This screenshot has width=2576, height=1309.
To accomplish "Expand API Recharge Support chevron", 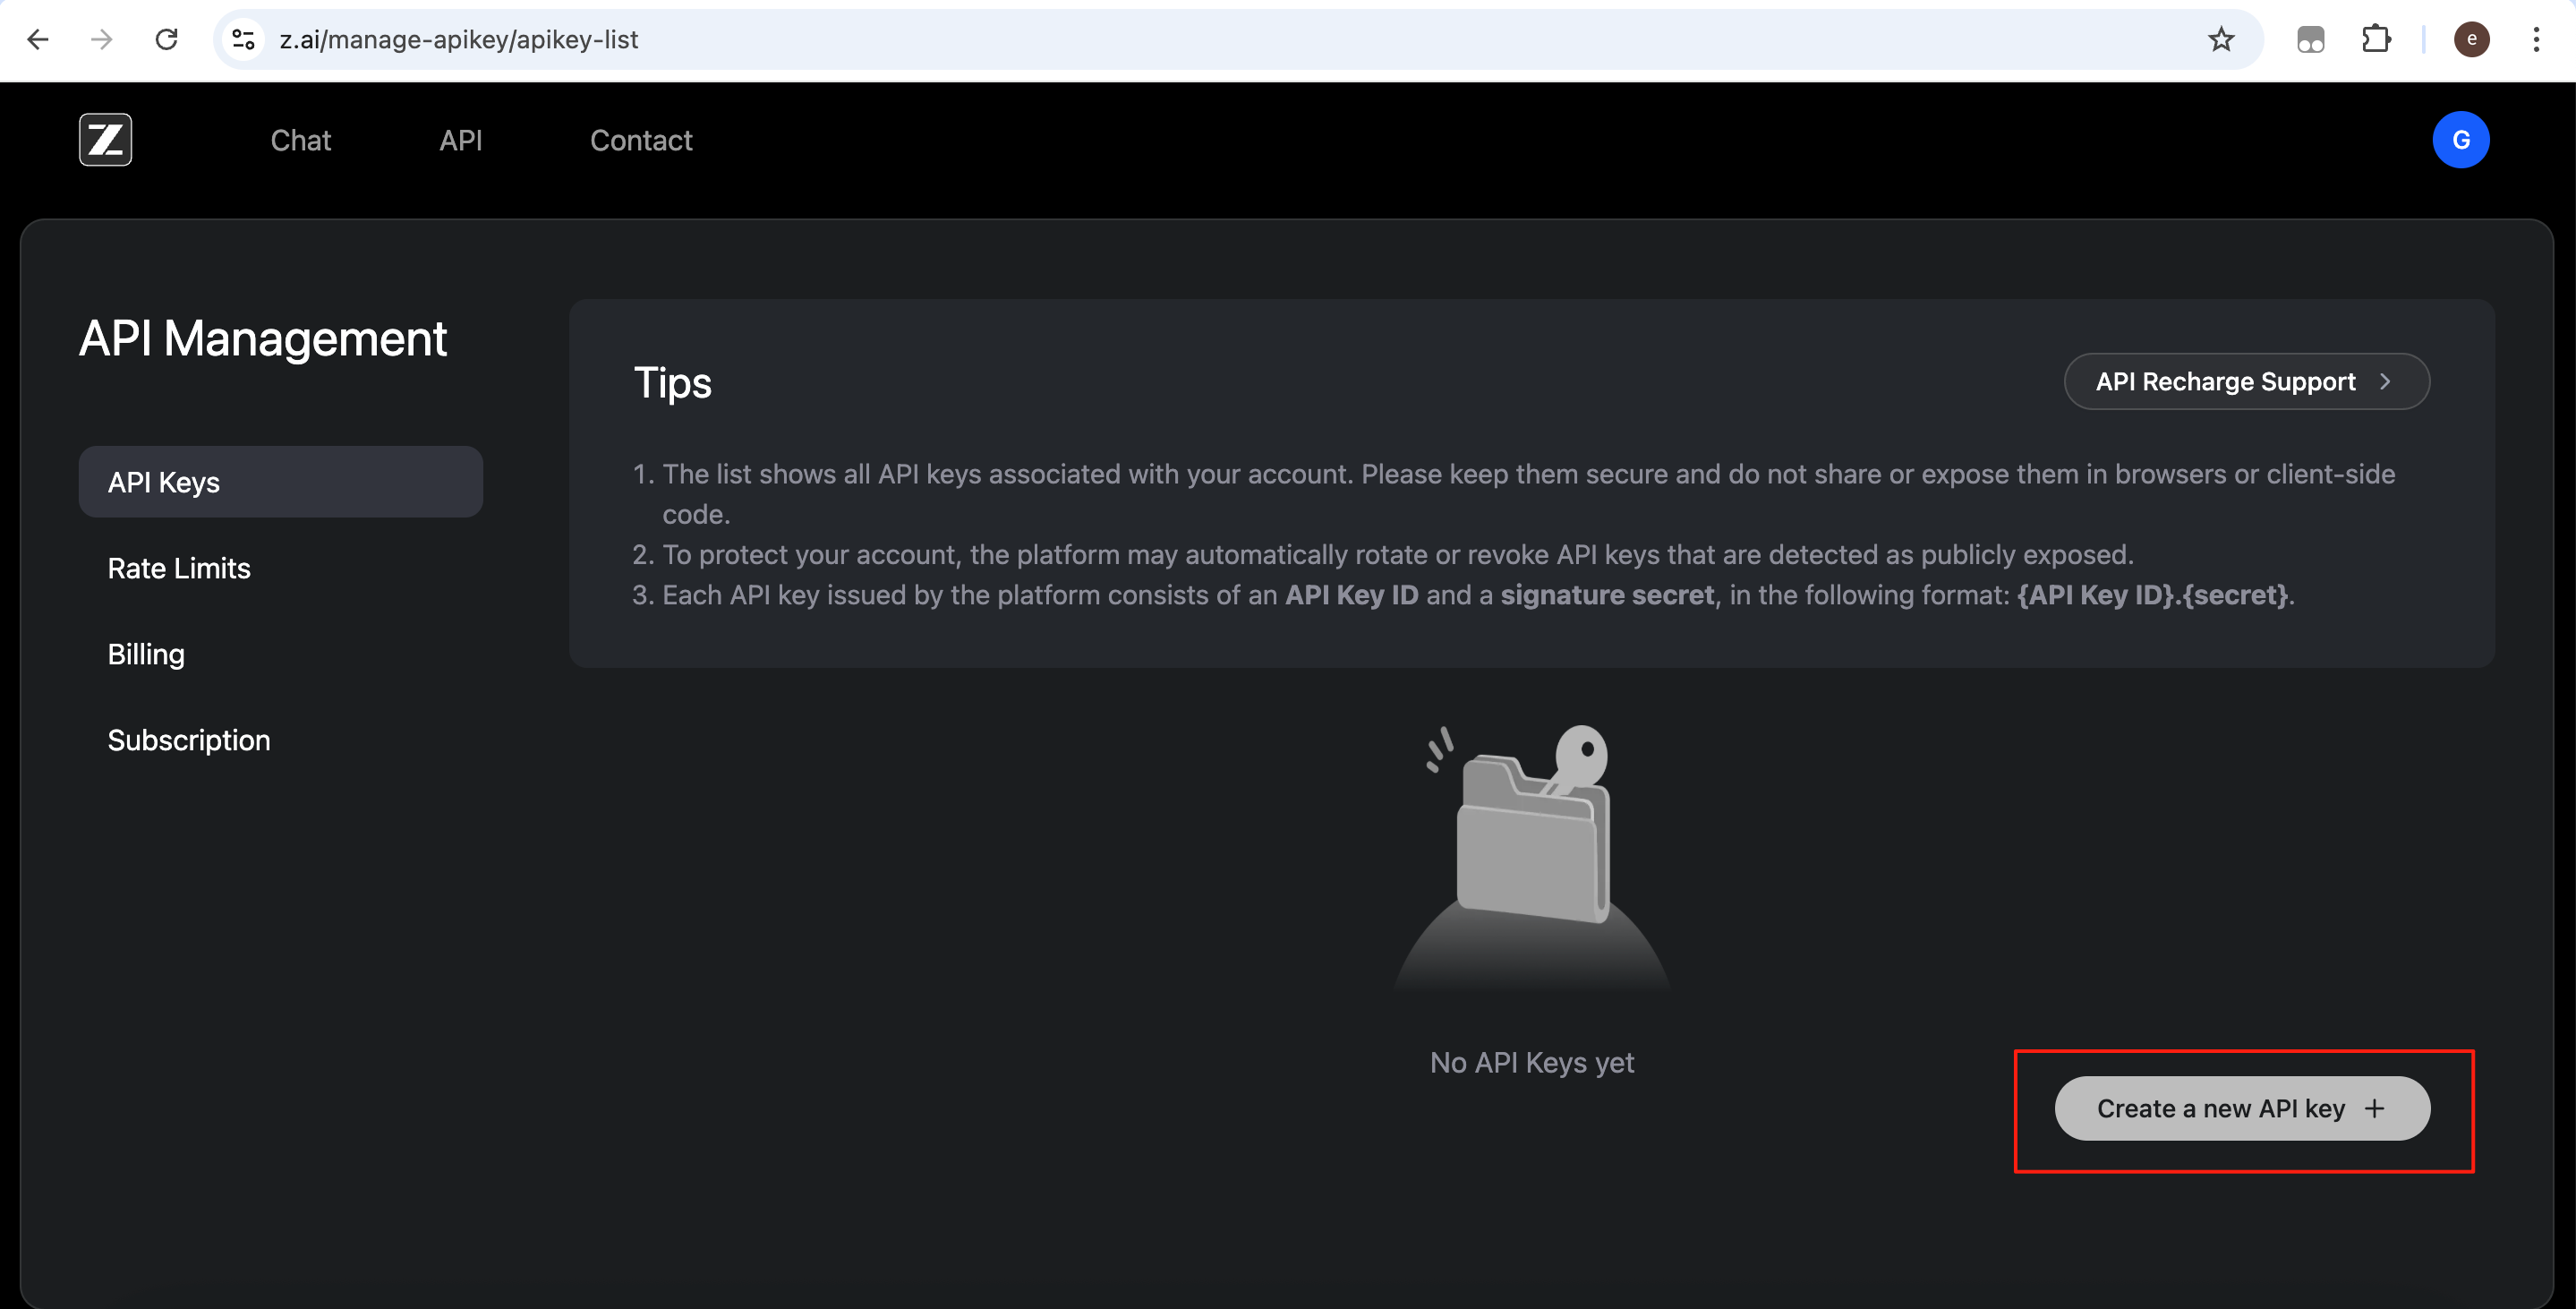I will point(2385,381).
